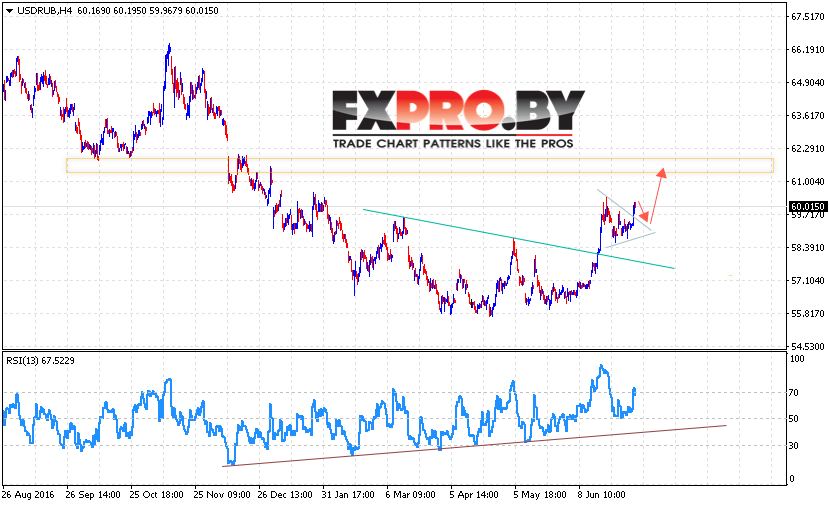
Task: Click the 67.5170 price scale value
Action: (x=807, y=17)
